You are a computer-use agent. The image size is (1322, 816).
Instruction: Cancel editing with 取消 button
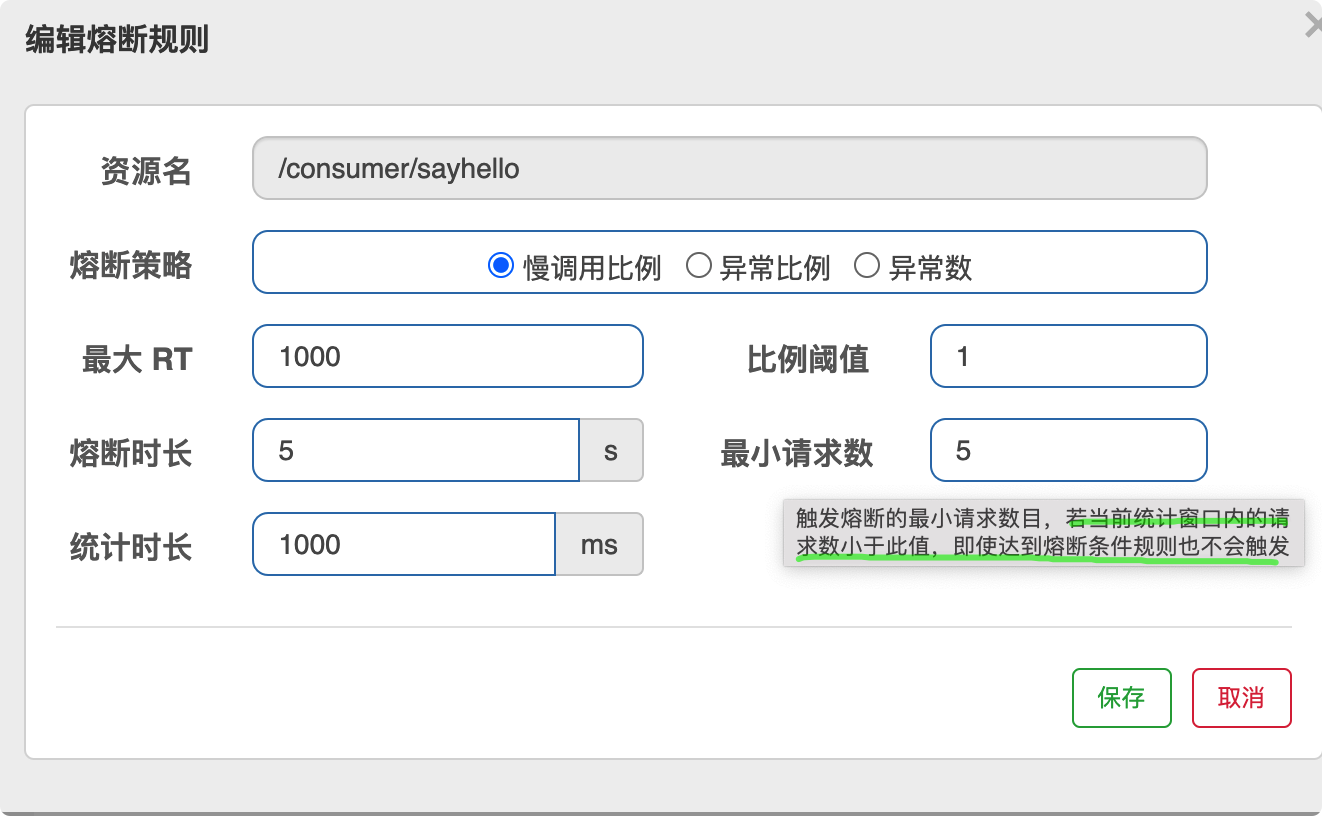pyautogui.click(x=1241, y=698)
